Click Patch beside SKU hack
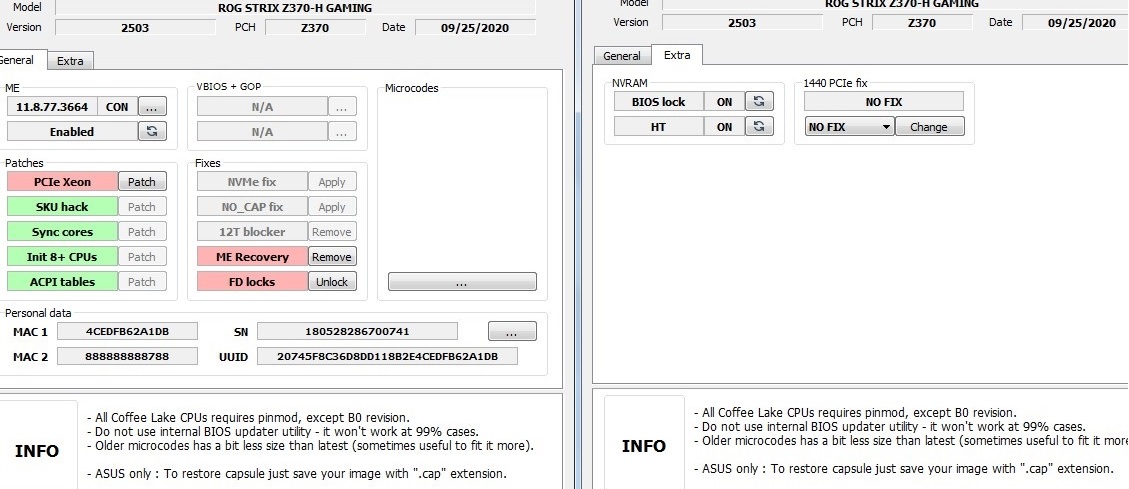This screenshot has height=489, width=1129. click(142, 207)
